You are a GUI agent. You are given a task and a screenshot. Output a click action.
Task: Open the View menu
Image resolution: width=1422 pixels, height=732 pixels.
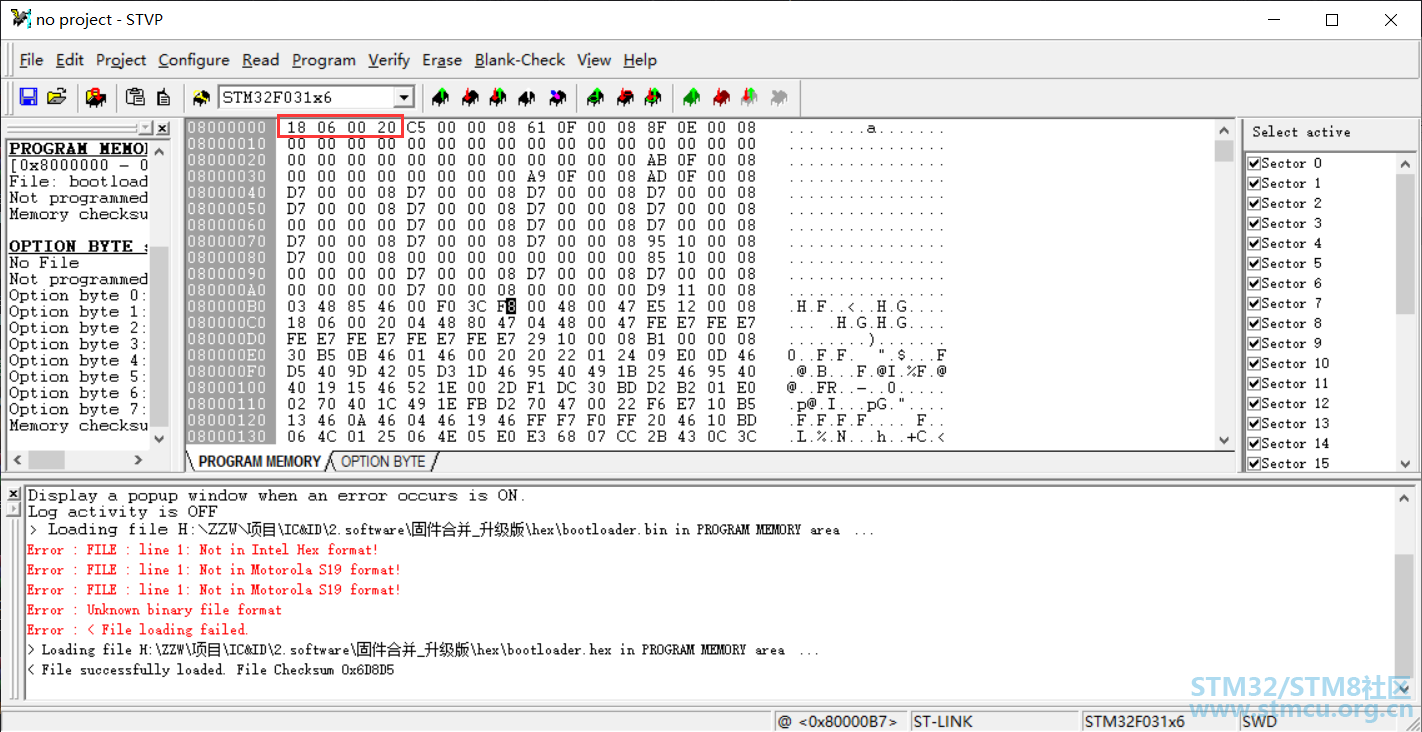click(594, 60)
